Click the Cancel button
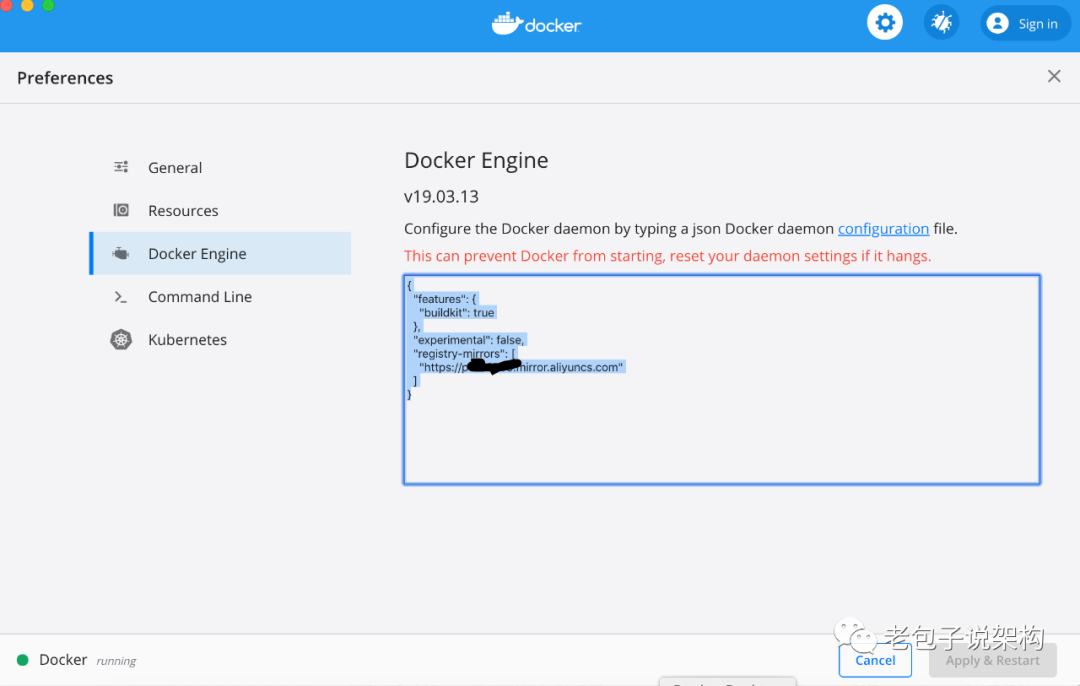This screenshot has height=686, width=1080. (875, 660)
